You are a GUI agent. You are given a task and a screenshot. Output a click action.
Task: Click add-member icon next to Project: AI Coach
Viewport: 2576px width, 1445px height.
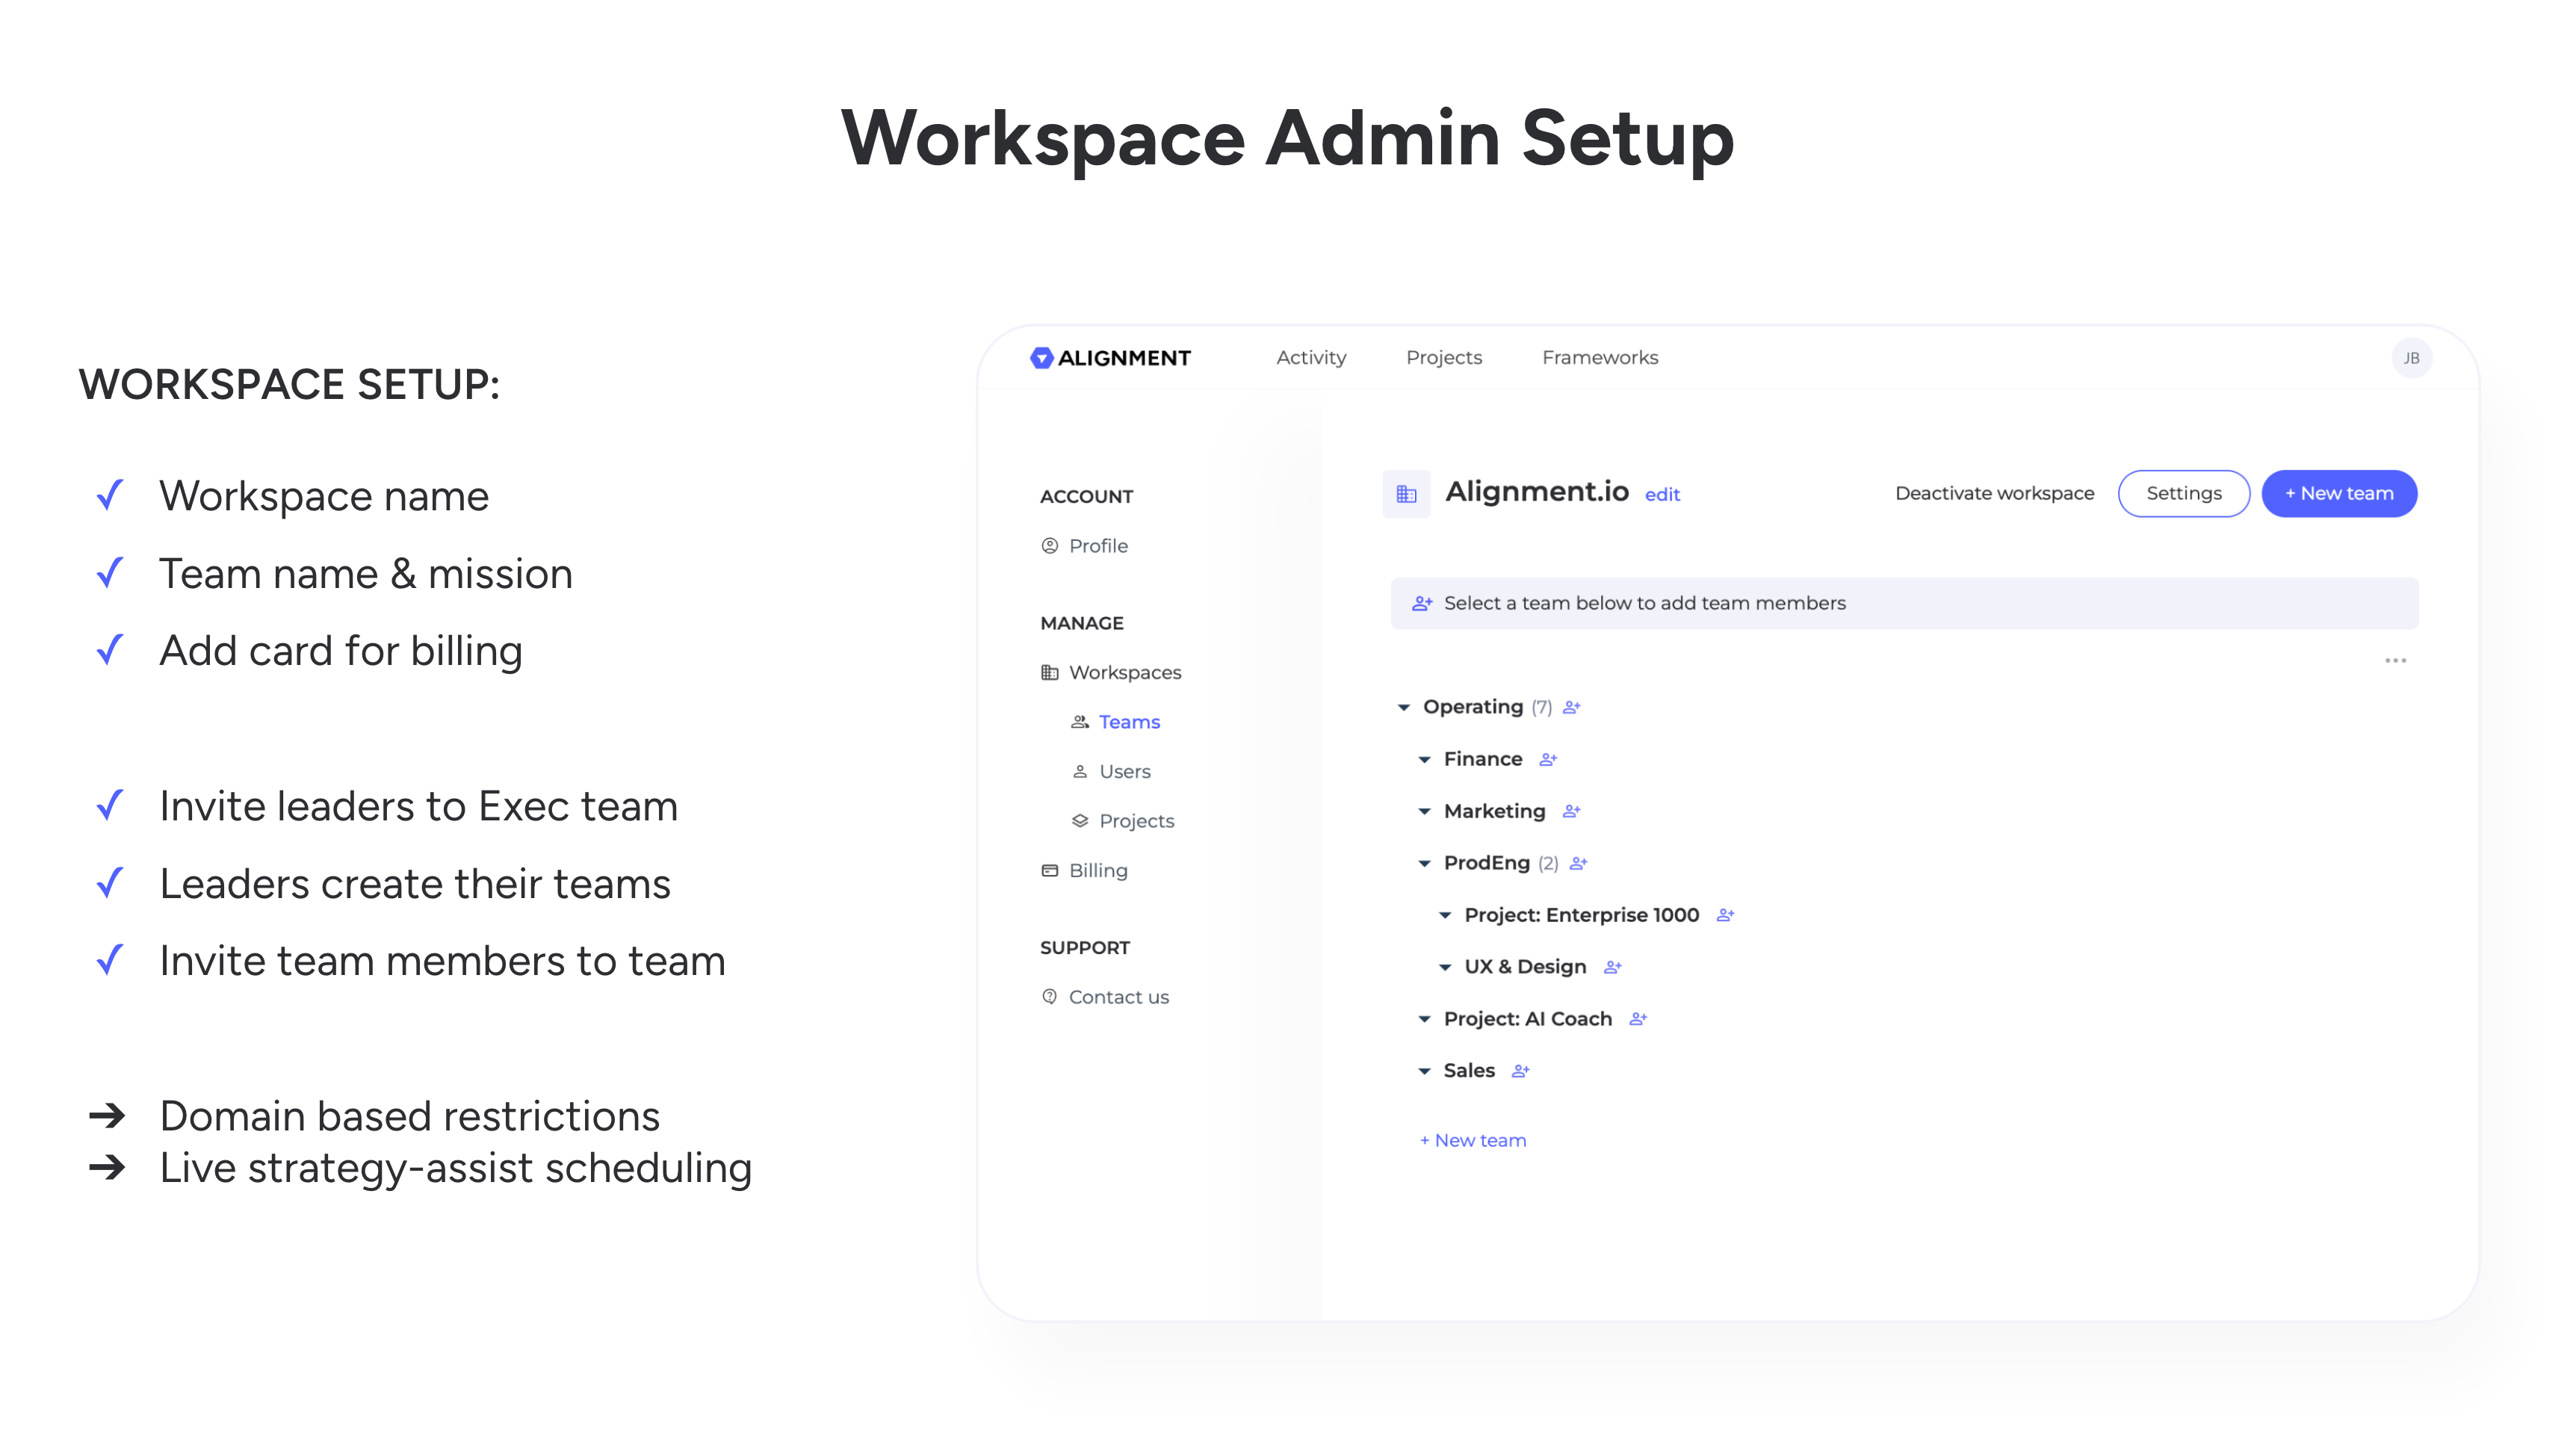pos(1637,1019)
